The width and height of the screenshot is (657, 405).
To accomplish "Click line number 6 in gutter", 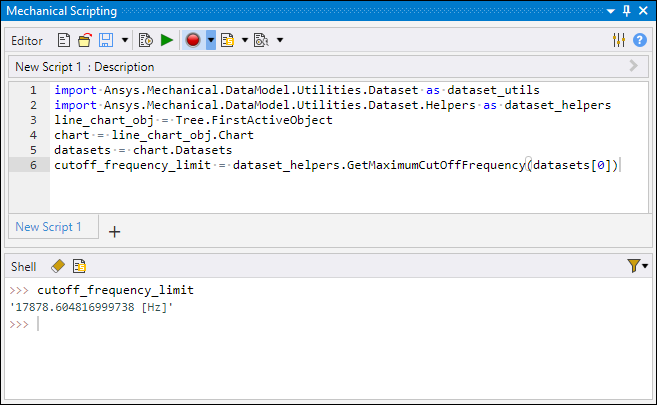I will [x=33, y=165].
